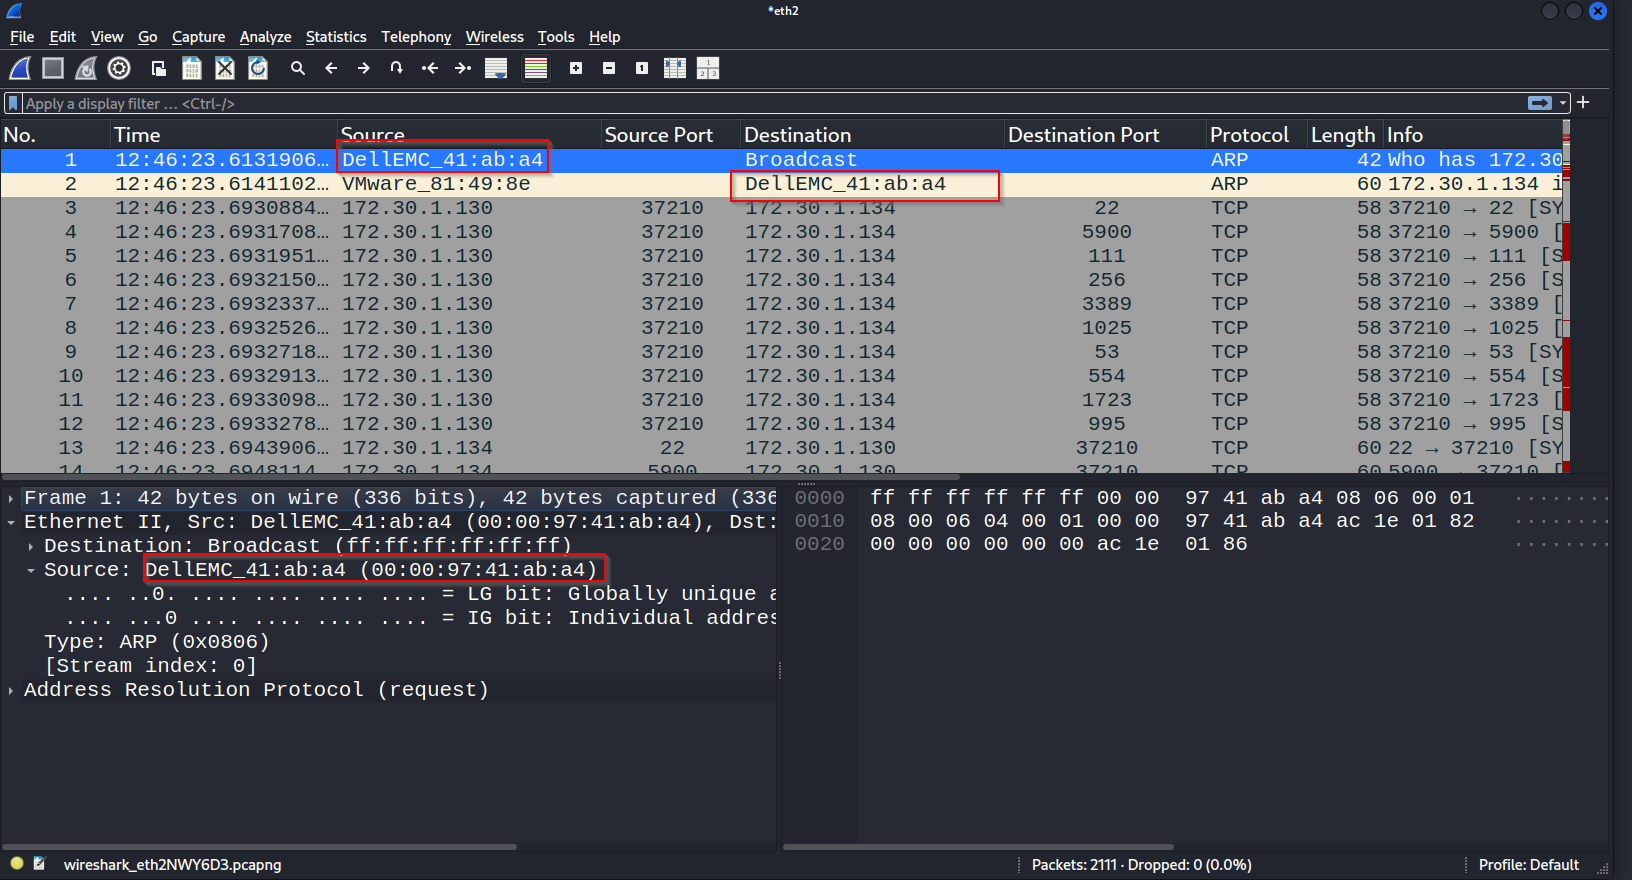Open the Statistics menu

pyautogui.click(x=336, y=37)
